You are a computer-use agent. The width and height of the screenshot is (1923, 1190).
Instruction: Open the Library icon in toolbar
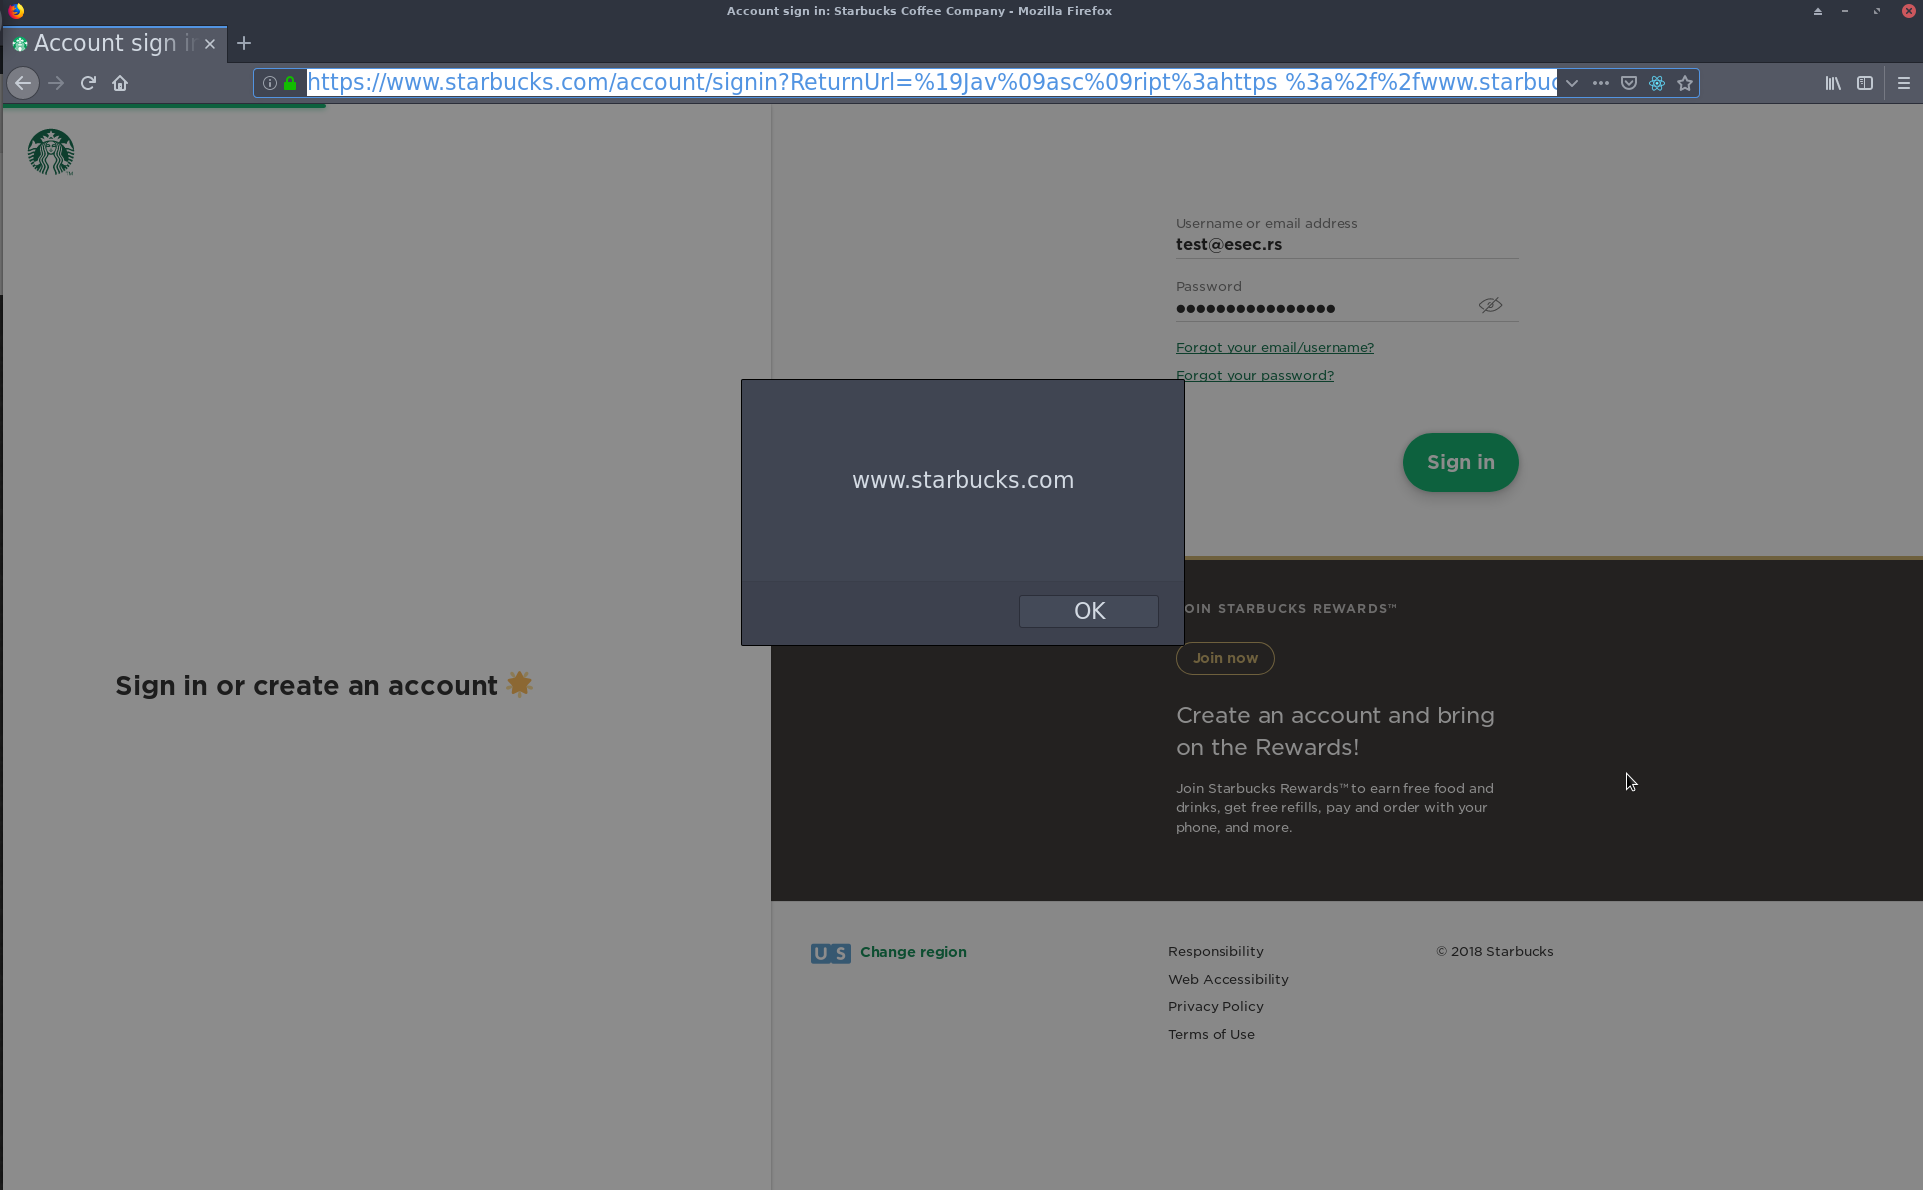pyautogui.click(x=1833, y=83)
